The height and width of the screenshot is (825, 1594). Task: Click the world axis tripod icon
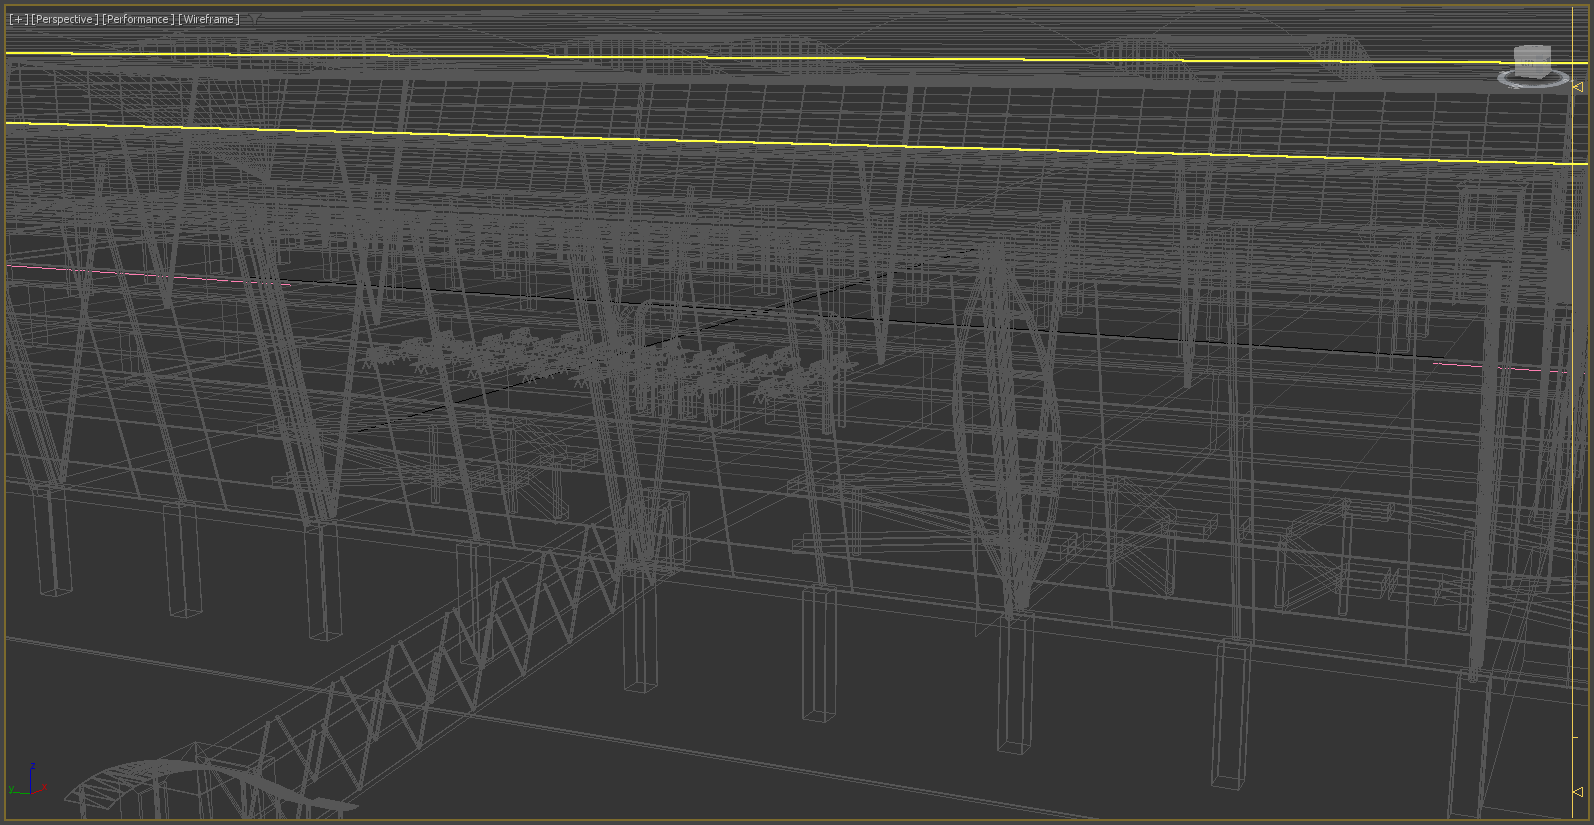click(x=30, y=781)
